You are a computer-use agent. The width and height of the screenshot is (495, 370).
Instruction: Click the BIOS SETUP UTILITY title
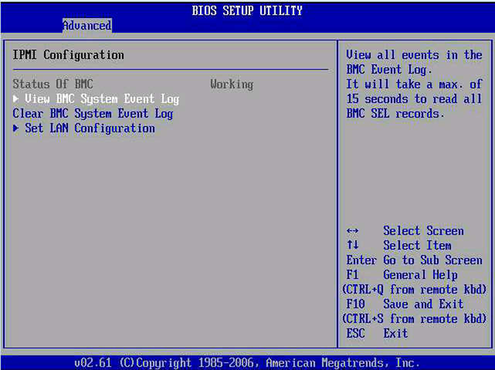(247, 11)
